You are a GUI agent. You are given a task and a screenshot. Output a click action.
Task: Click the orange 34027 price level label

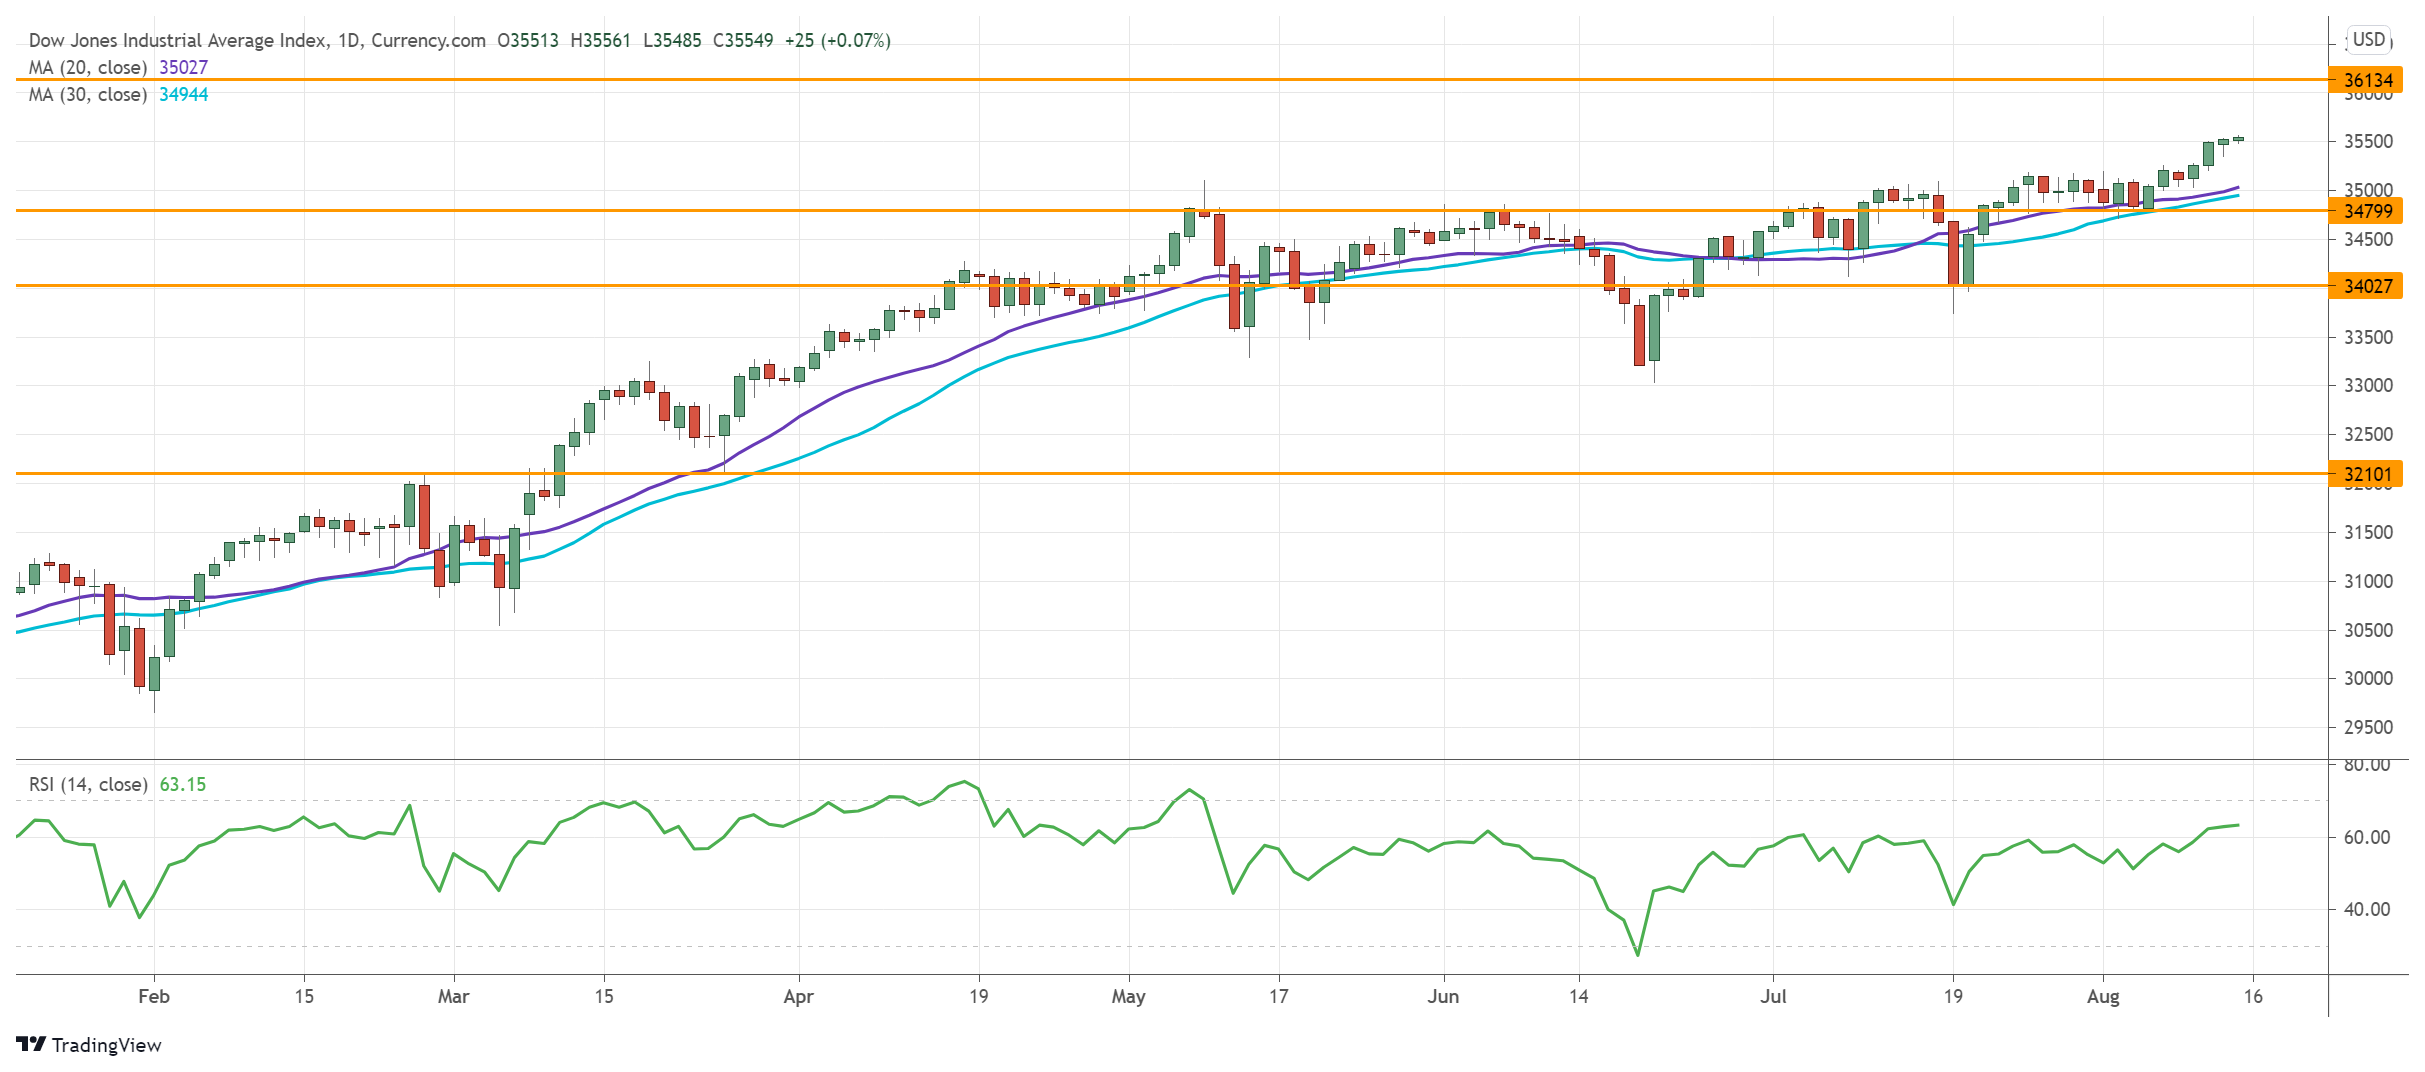tap(2368, 286)
